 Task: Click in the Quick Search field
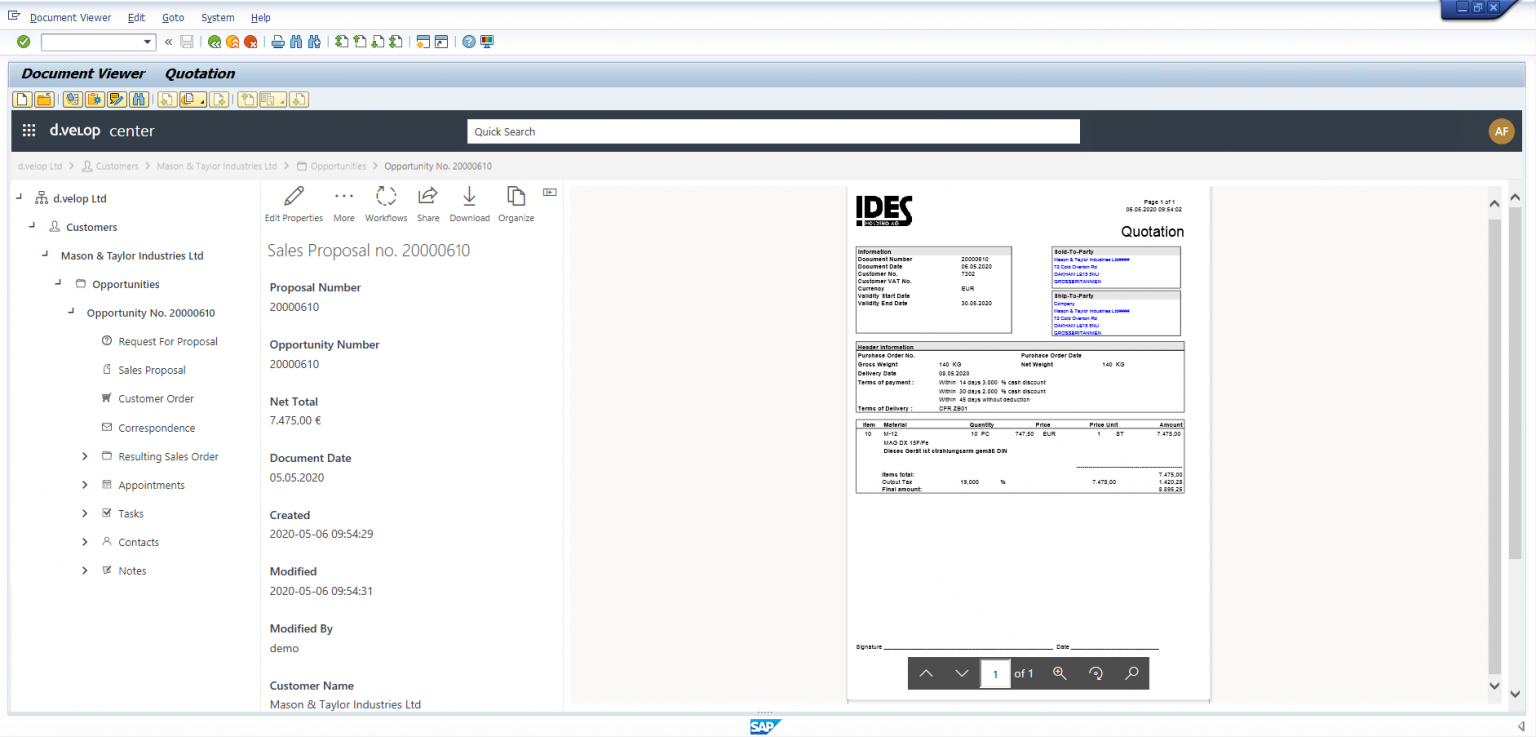coord(773,131)
